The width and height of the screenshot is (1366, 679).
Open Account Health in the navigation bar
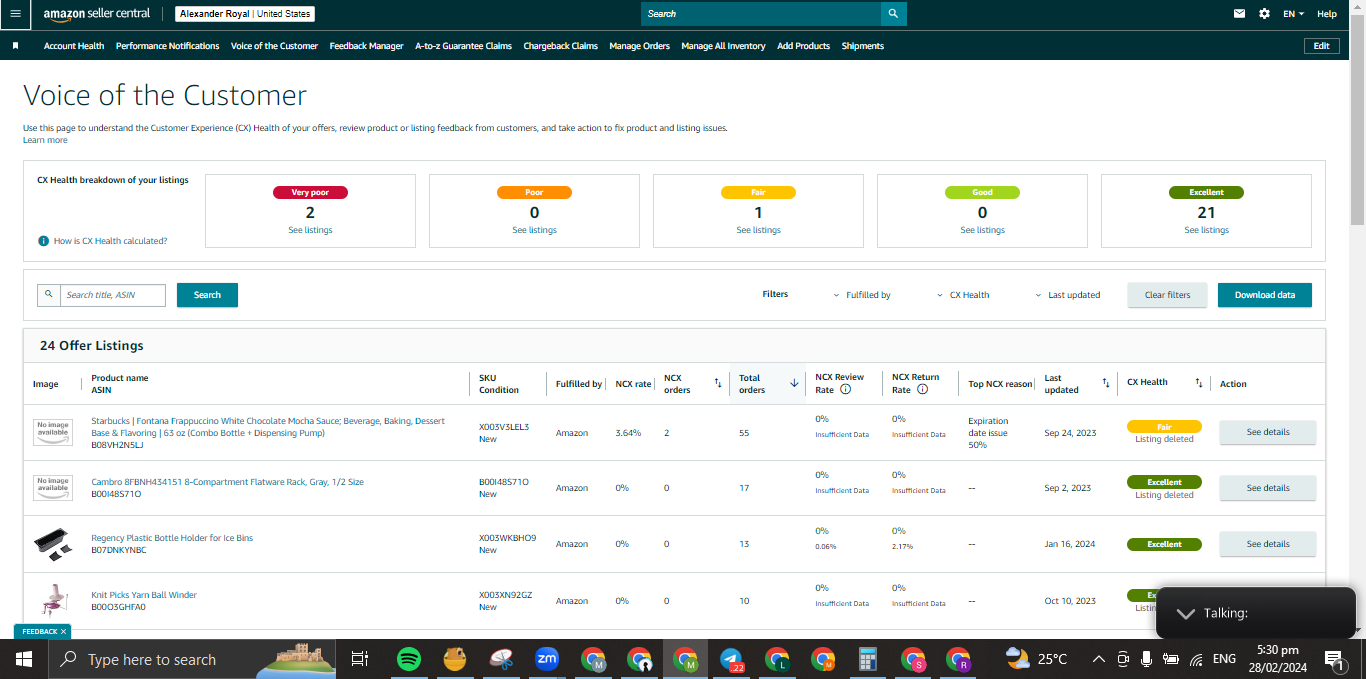click(x=74, y=46)
